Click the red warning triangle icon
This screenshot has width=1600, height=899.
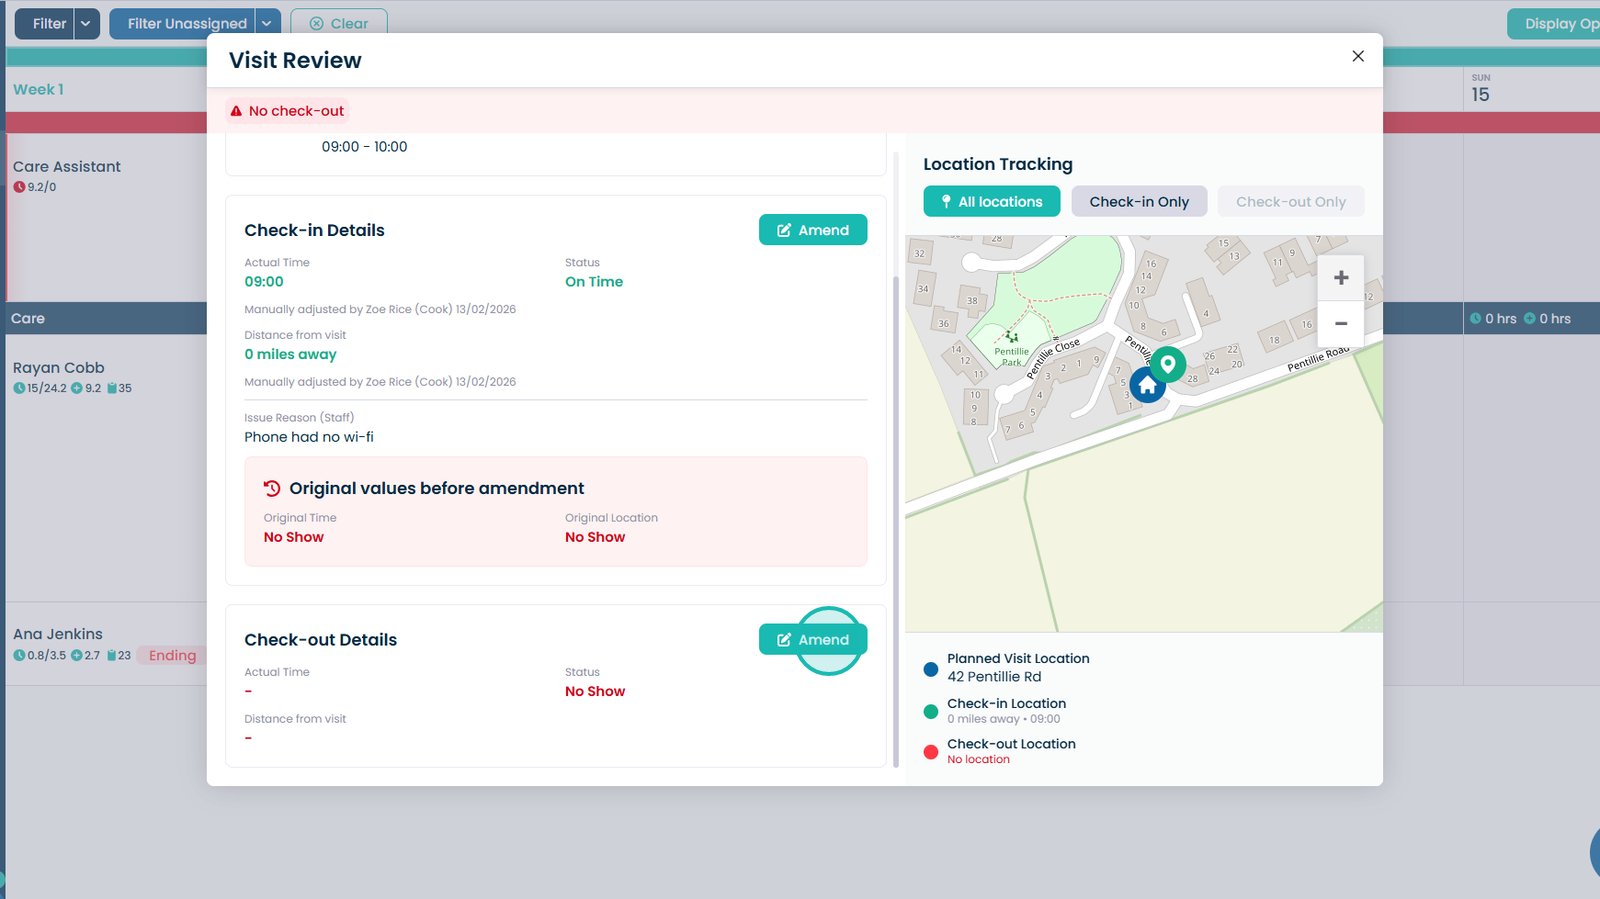click(x=236, y=111)
